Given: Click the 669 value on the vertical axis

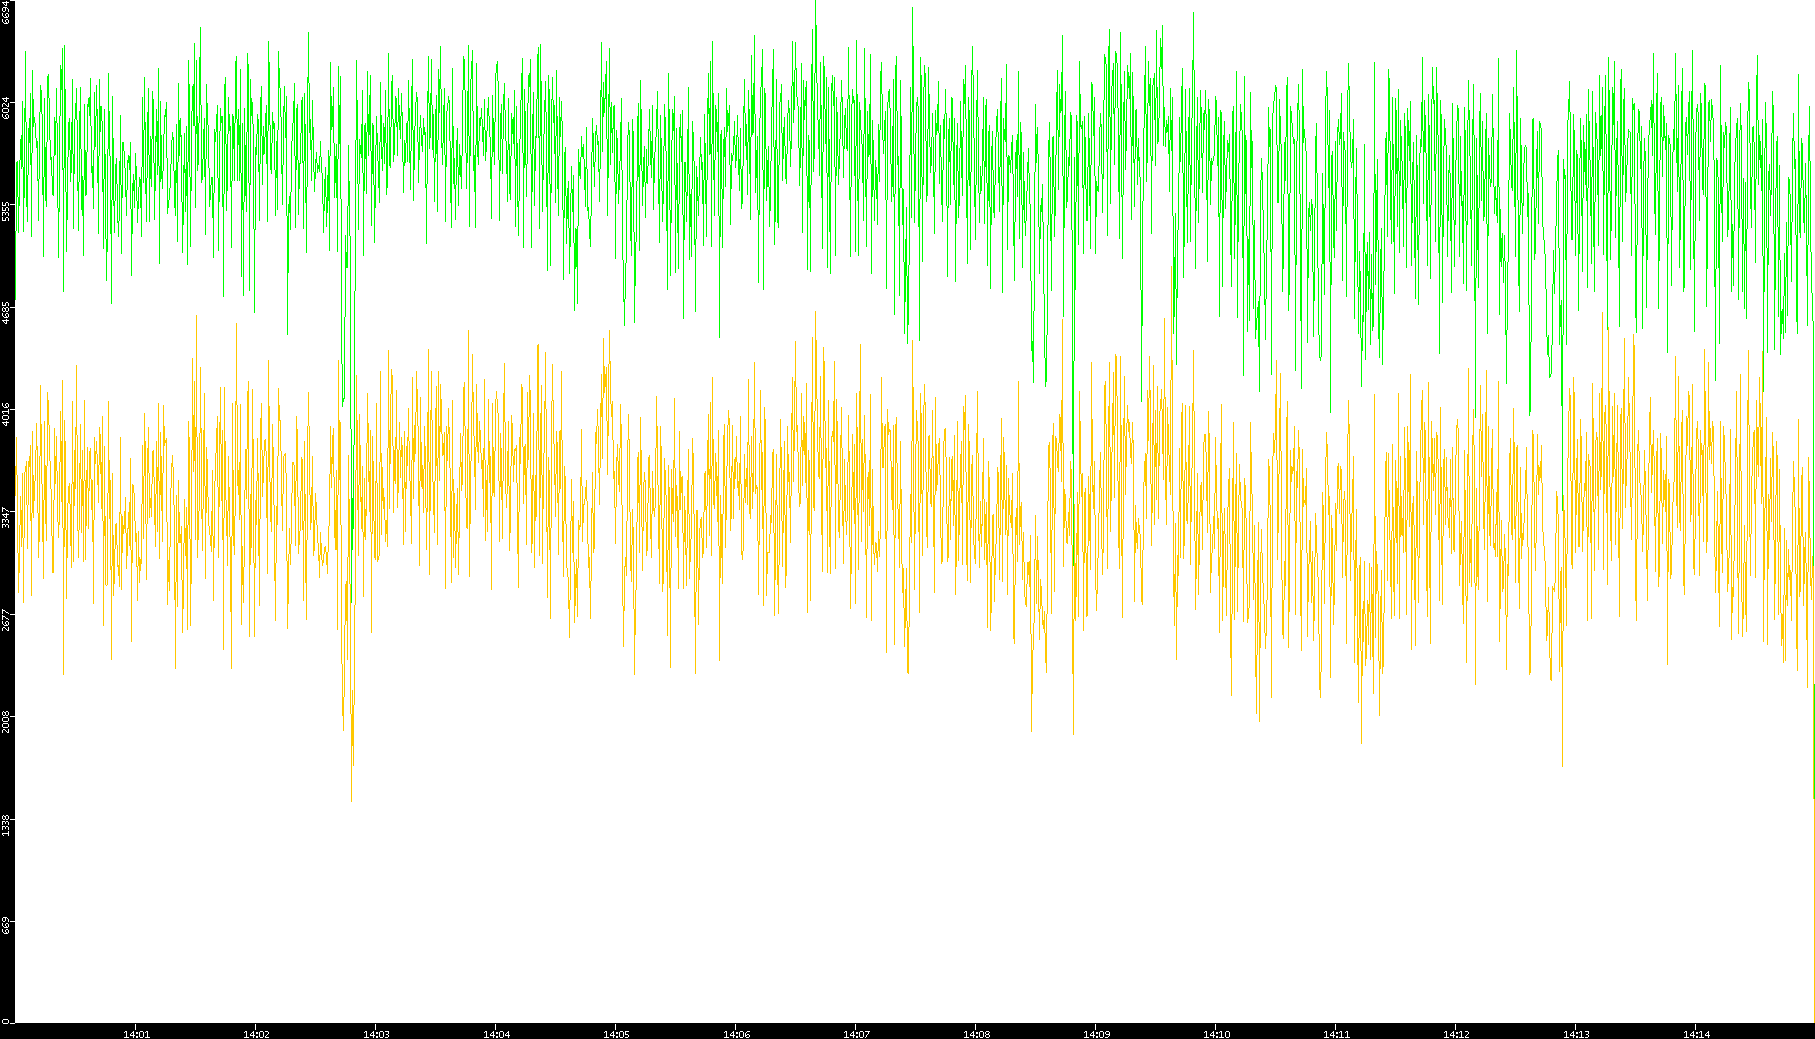Looking at the screenshot, I should pos(6,925).
